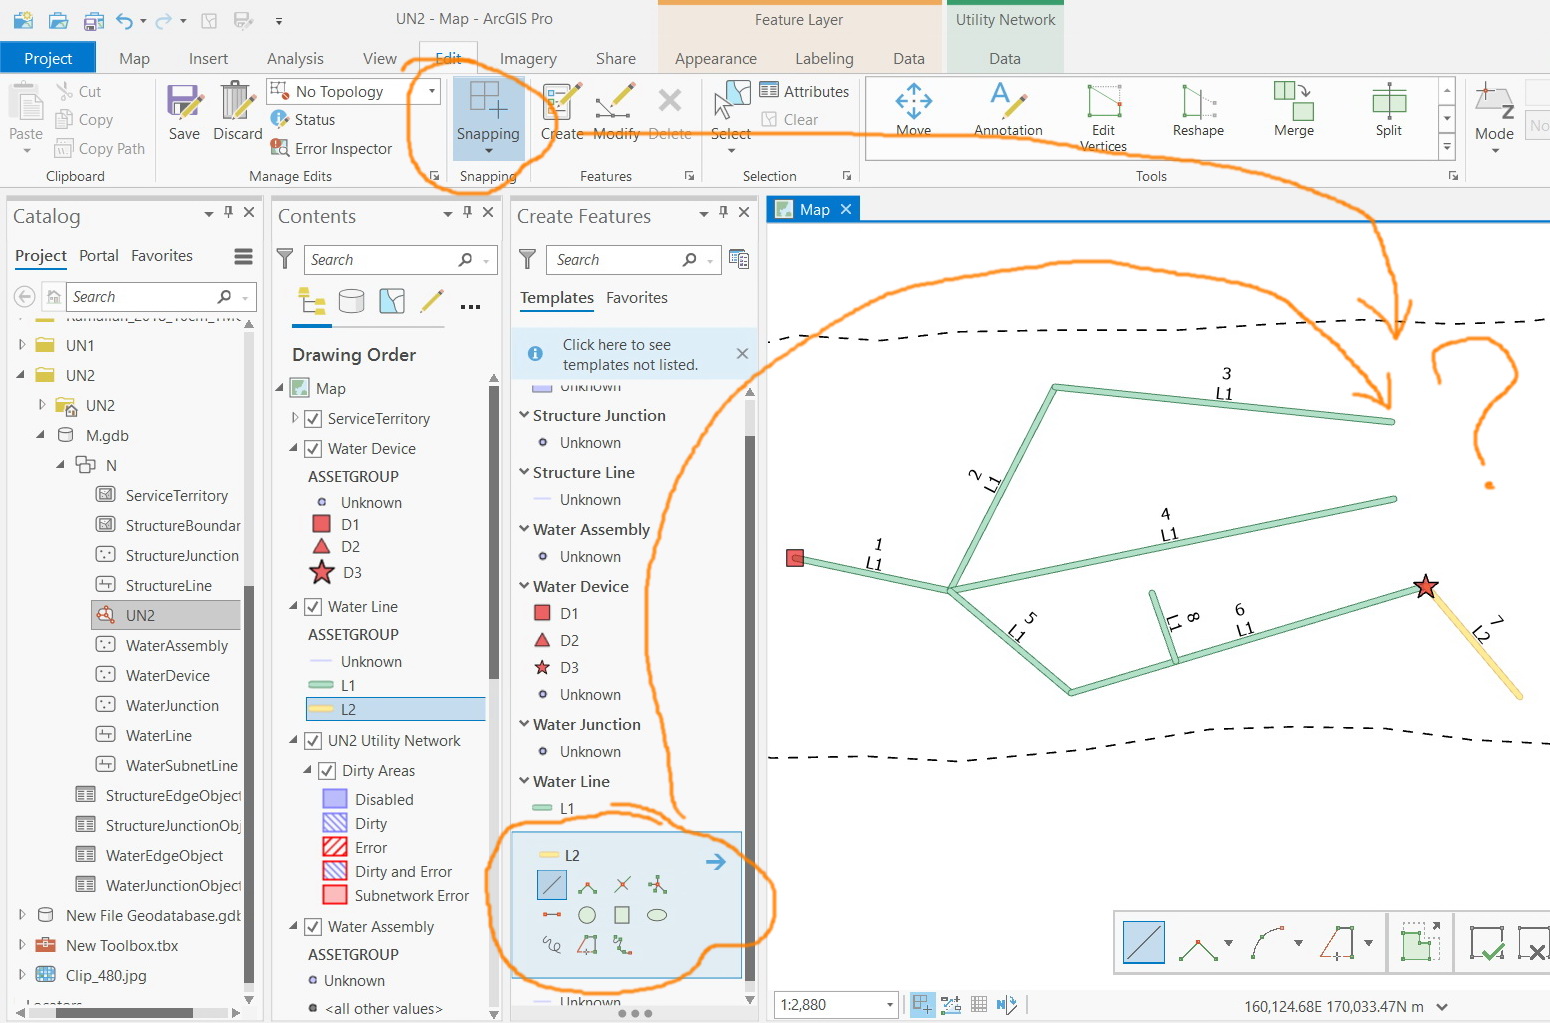1550x1023 pixels.
Task: Switch to Favorites tab in Create Features
Action: click(x=637, y=298)
